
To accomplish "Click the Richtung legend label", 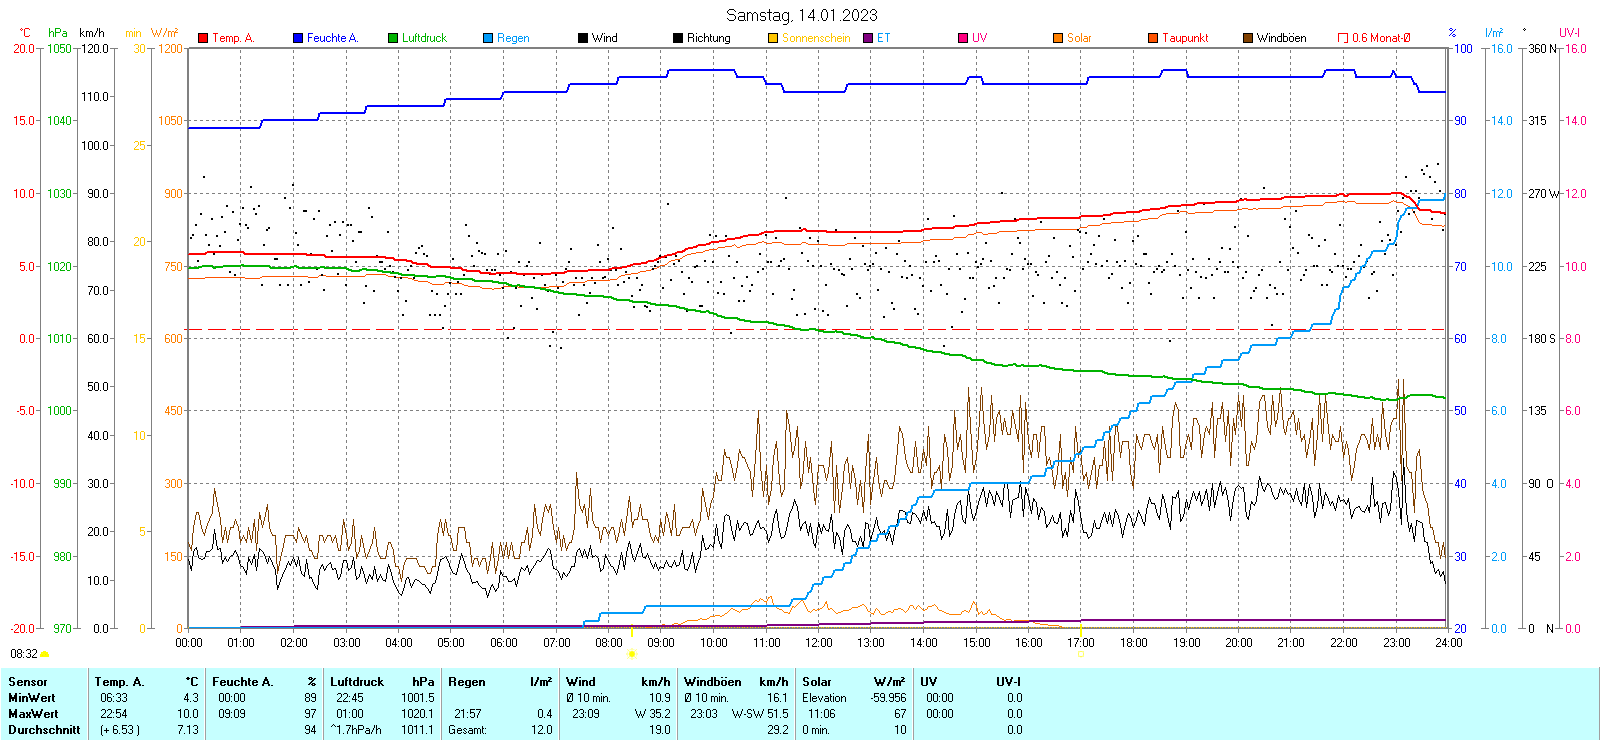I will click(x=708, y=38).
